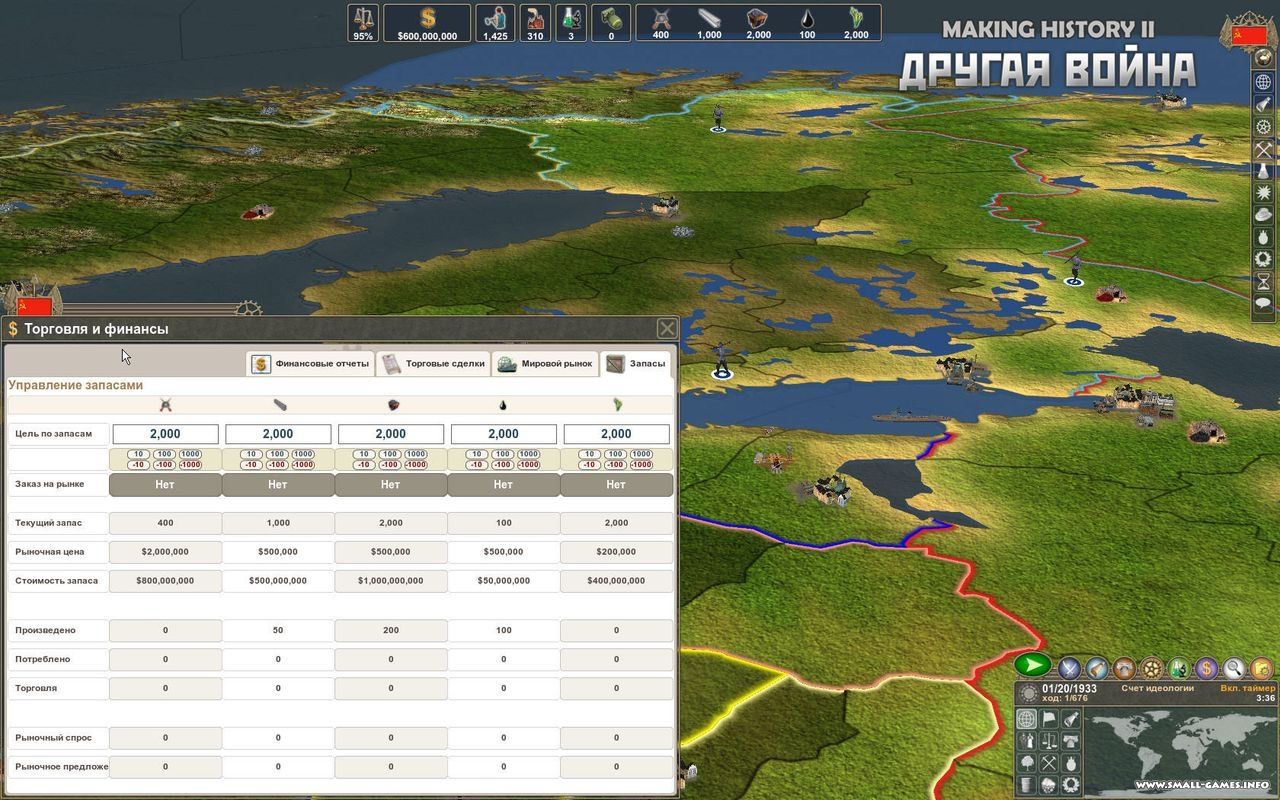Viewport: 1280px width, 800px height.
Task: Click the manpower icon showing 1,425
Action: coord(495,17)
